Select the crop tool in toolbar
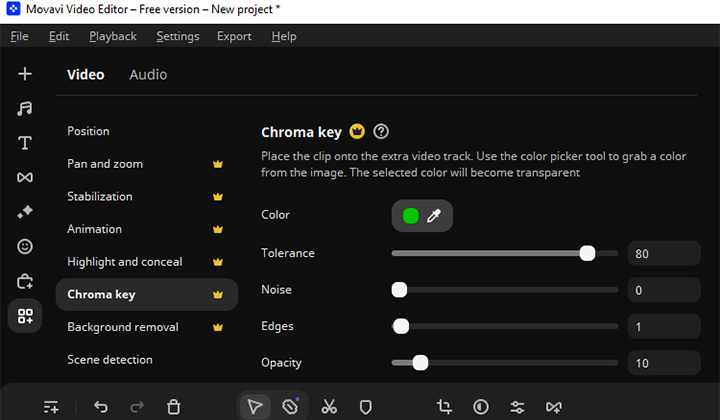The width and height of the screenshot is (720, 420). pos(444,407)
